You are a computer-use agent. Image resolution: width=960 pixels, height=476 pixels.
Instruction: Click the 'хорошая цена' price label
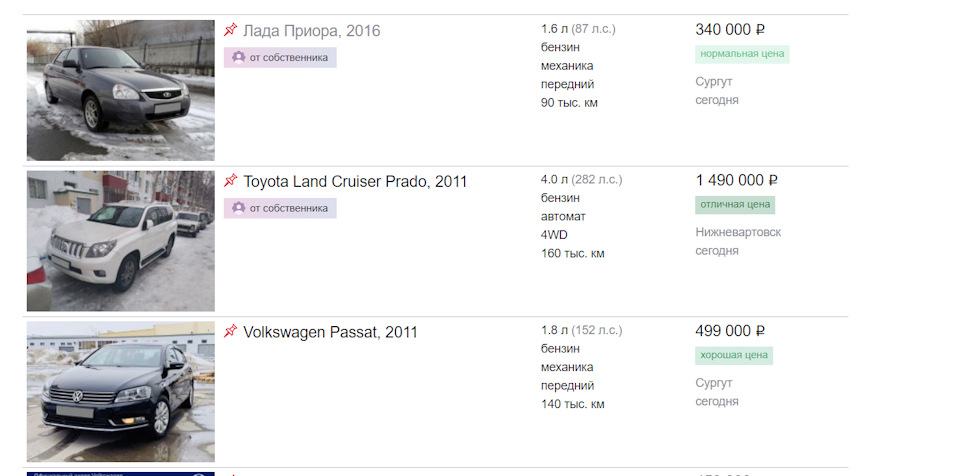click(733, 355)
